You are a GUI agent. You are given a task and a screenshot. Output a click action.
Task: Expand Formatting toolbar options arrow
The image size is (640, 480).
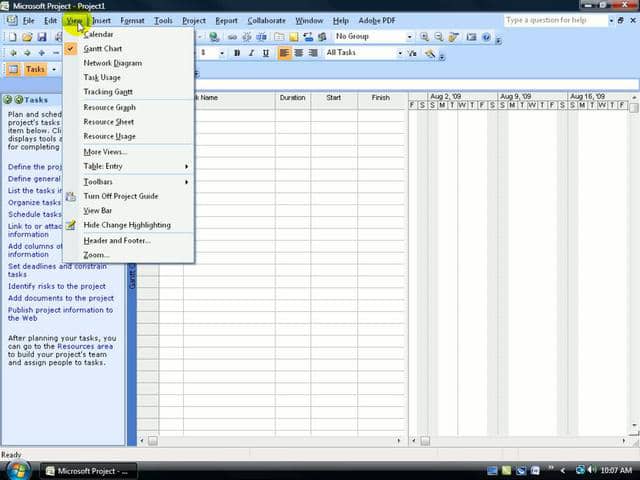(x=442, y=56)
